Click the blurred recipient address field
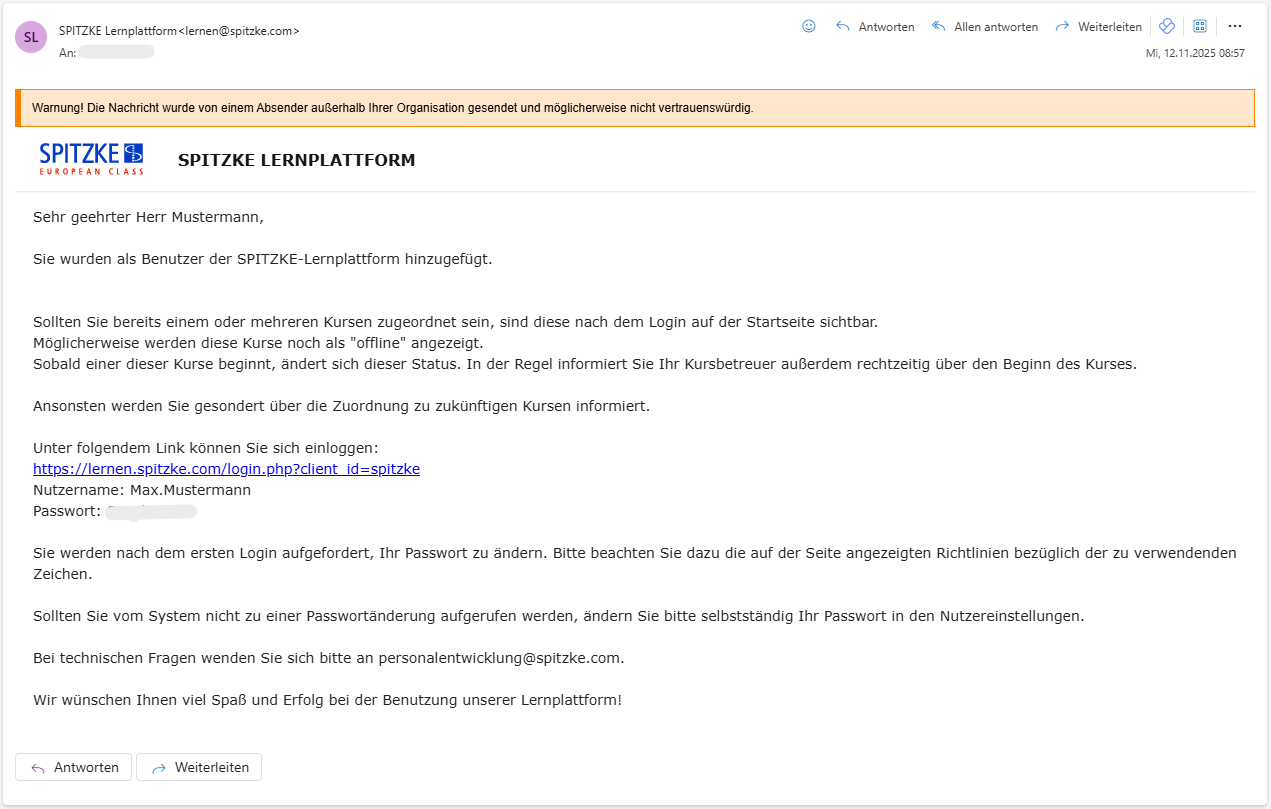1271x809 pixels. [x=116, y=52]
